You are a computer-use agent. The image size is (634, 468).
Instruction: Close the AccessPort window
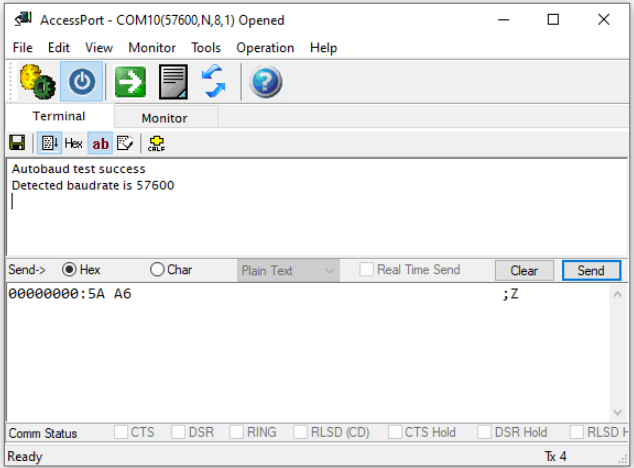pyautogui.click(x=604, y=19)
